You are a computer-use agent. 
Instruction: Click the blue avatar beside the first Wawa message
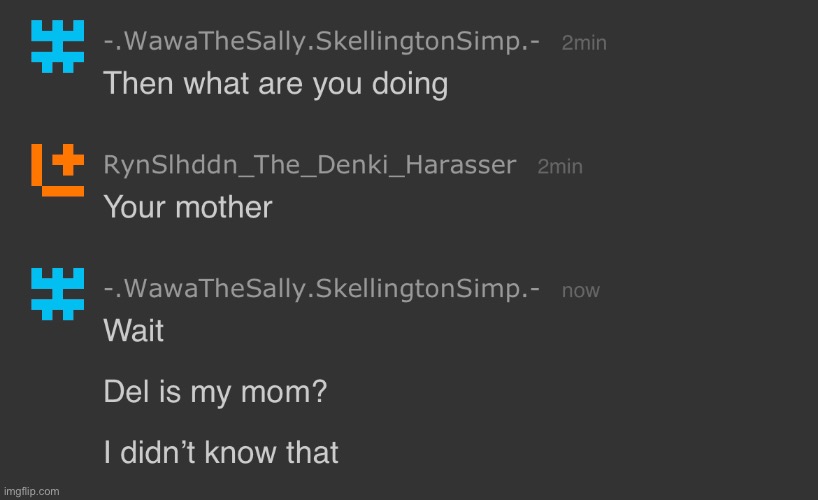point(57,47)
